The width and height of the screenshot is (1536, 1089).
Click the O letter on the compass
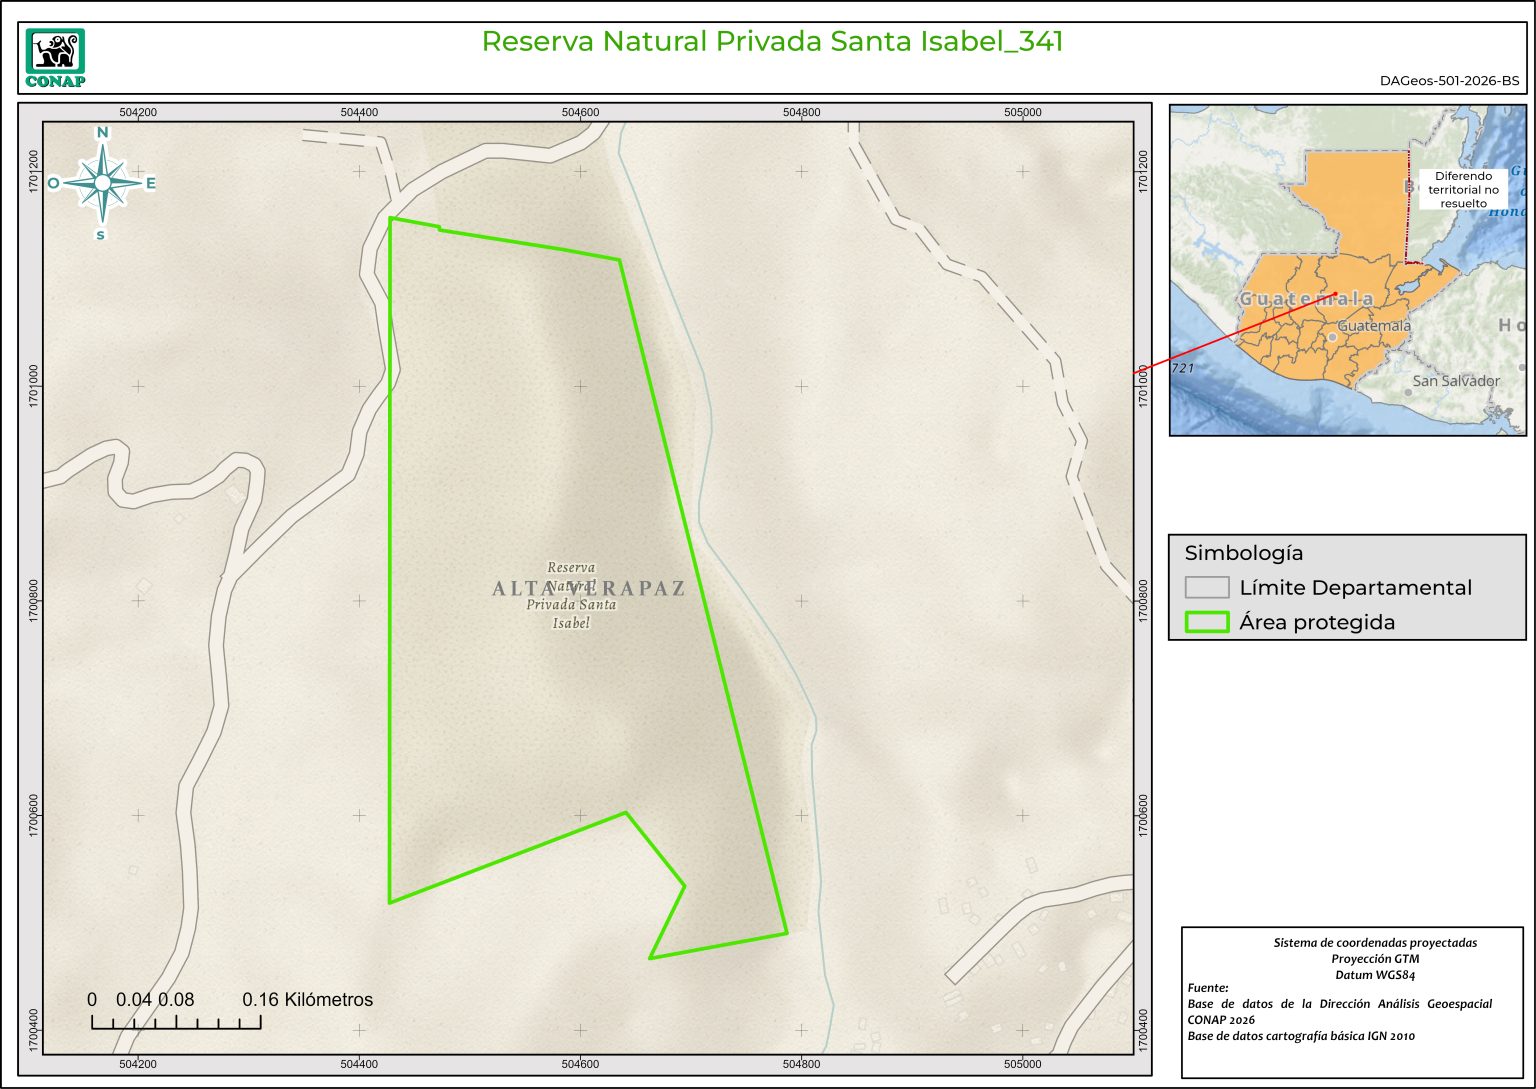click(x=53, y=183)
